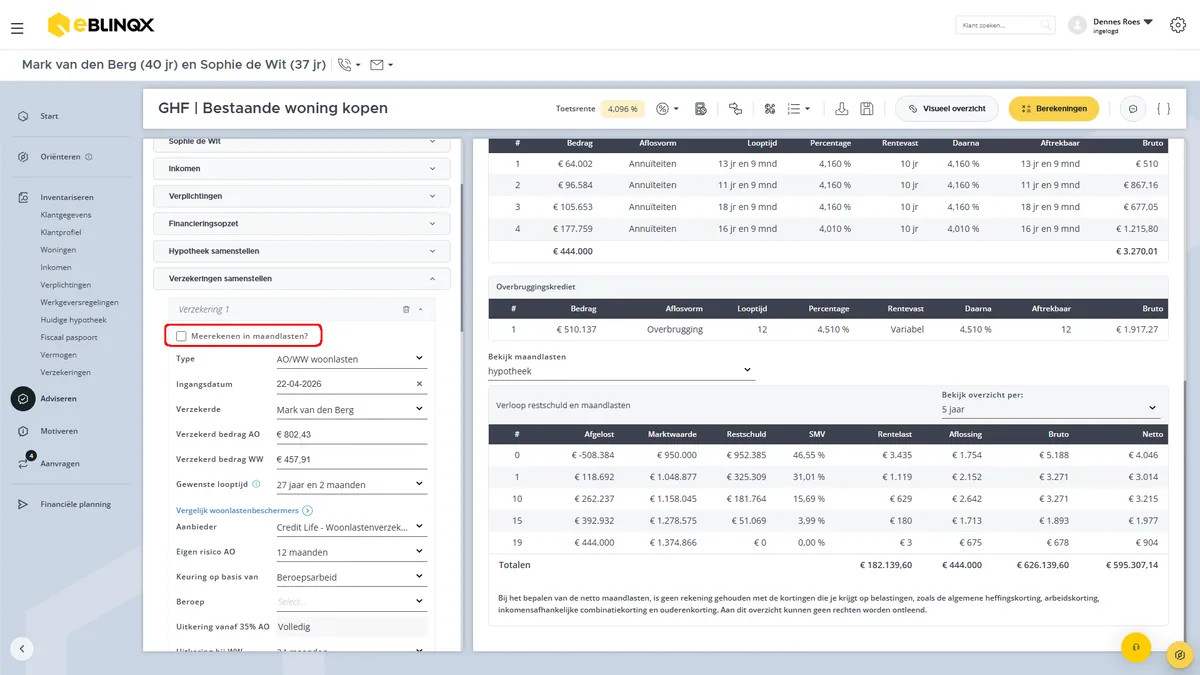Click the Visueel overzicht button

pos(948,108)
